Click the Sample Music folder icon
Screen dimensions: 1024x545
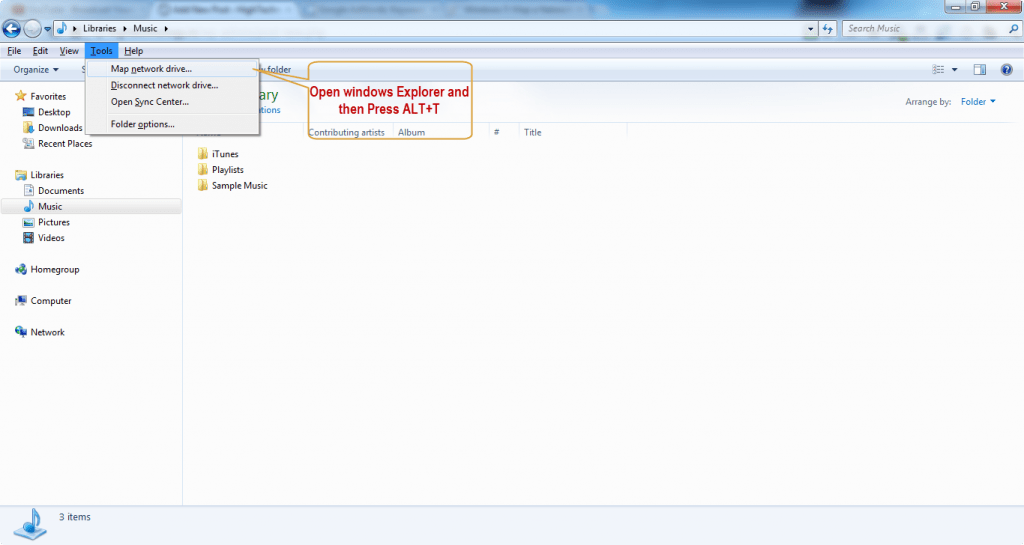point(202,185)
